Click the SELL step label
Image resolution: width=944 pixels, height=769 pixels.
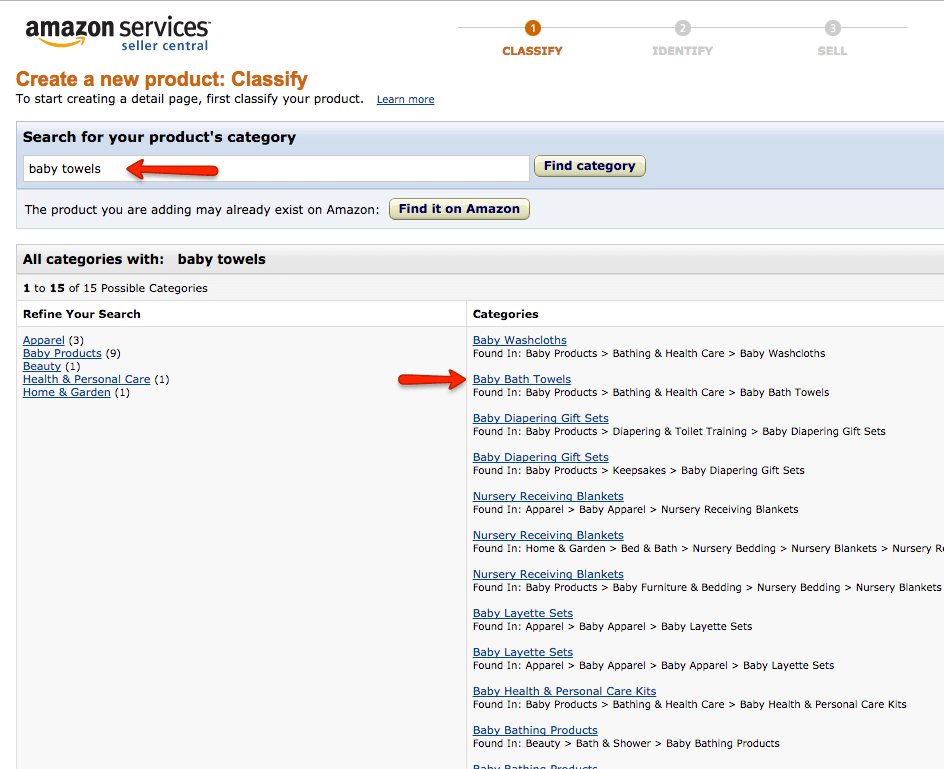[x=833, y=51]
